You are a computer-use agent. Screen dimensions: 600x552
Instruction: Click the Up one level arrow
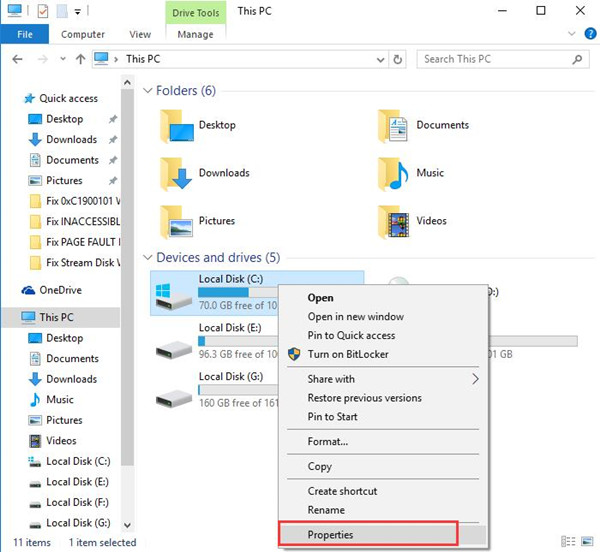(x=80, y=59)
